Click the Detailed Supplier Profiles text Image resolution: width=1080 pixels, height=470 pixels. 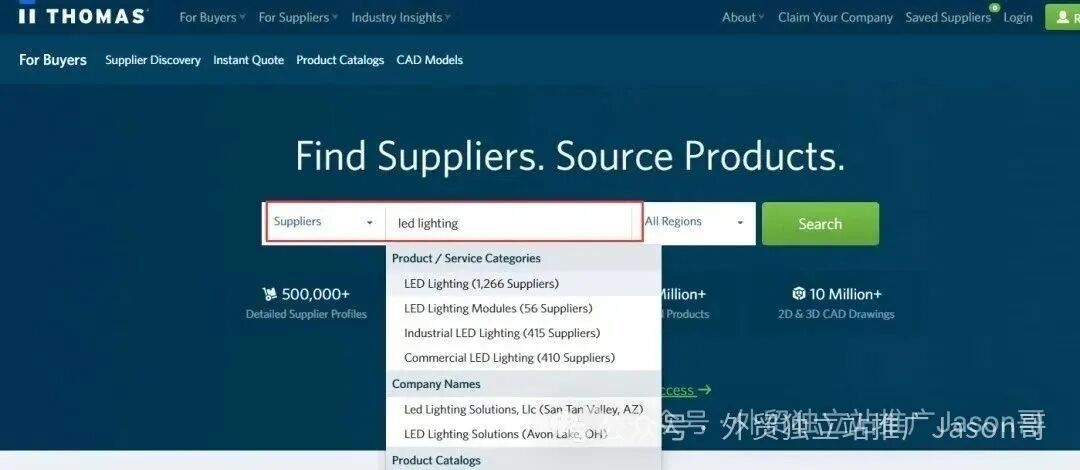coord(307,314)
